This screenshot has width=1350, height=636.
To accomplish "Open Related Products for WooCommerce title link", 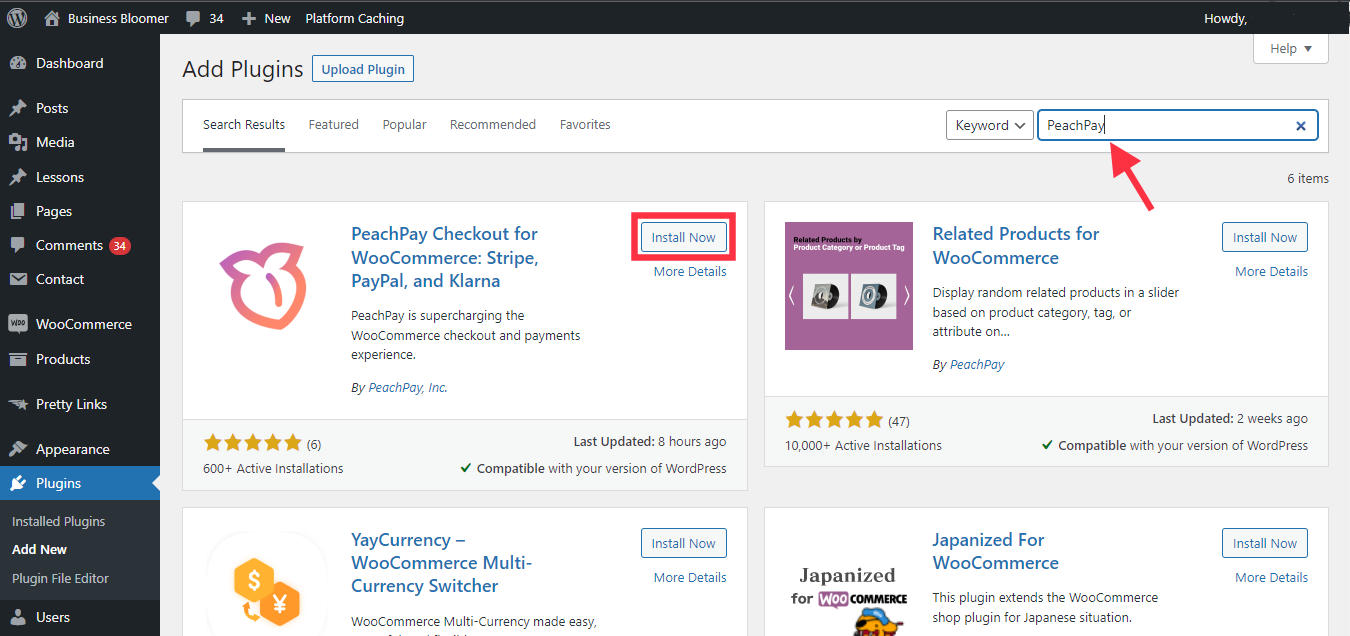I will 1016,246.
